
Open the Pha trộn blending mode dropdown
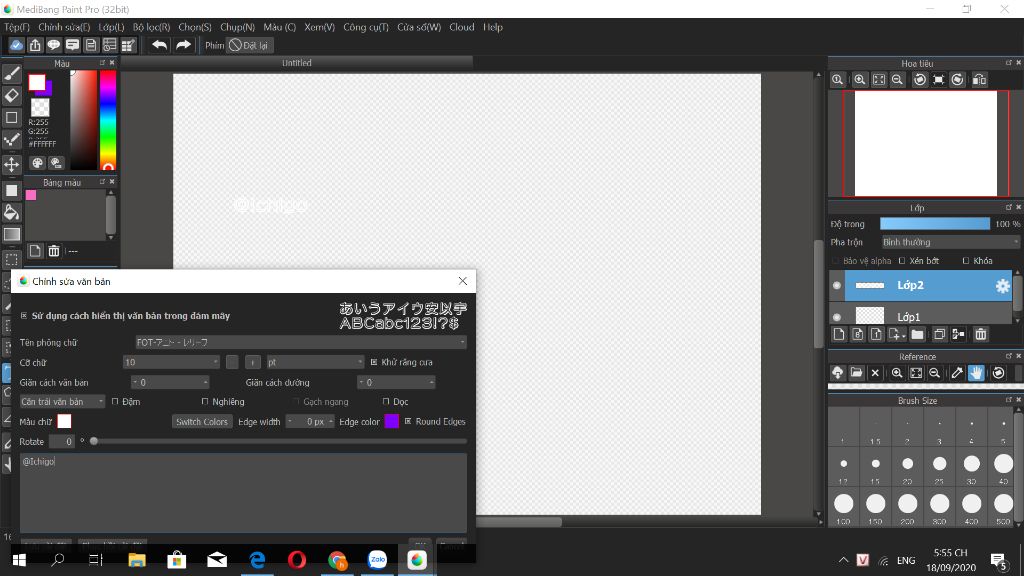[x=950, y=242]
